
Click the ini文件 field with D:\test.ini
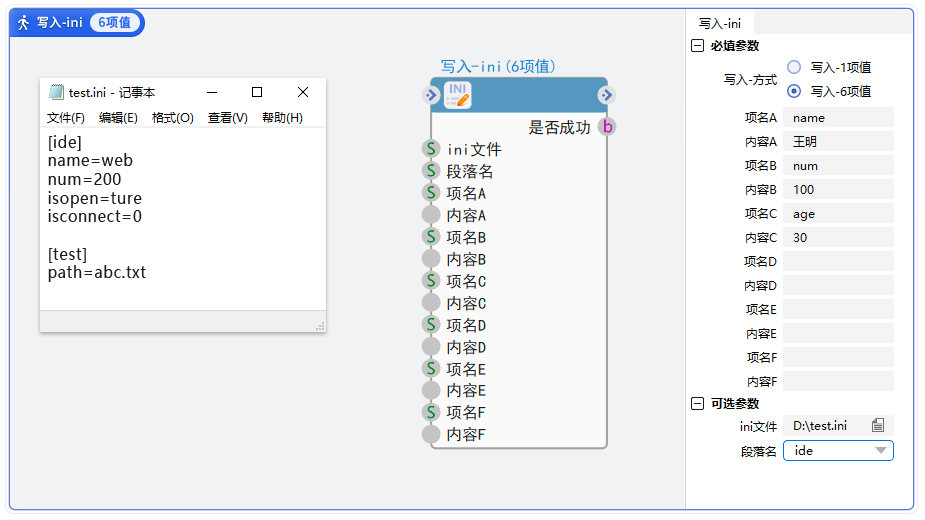tap(838, 425)
